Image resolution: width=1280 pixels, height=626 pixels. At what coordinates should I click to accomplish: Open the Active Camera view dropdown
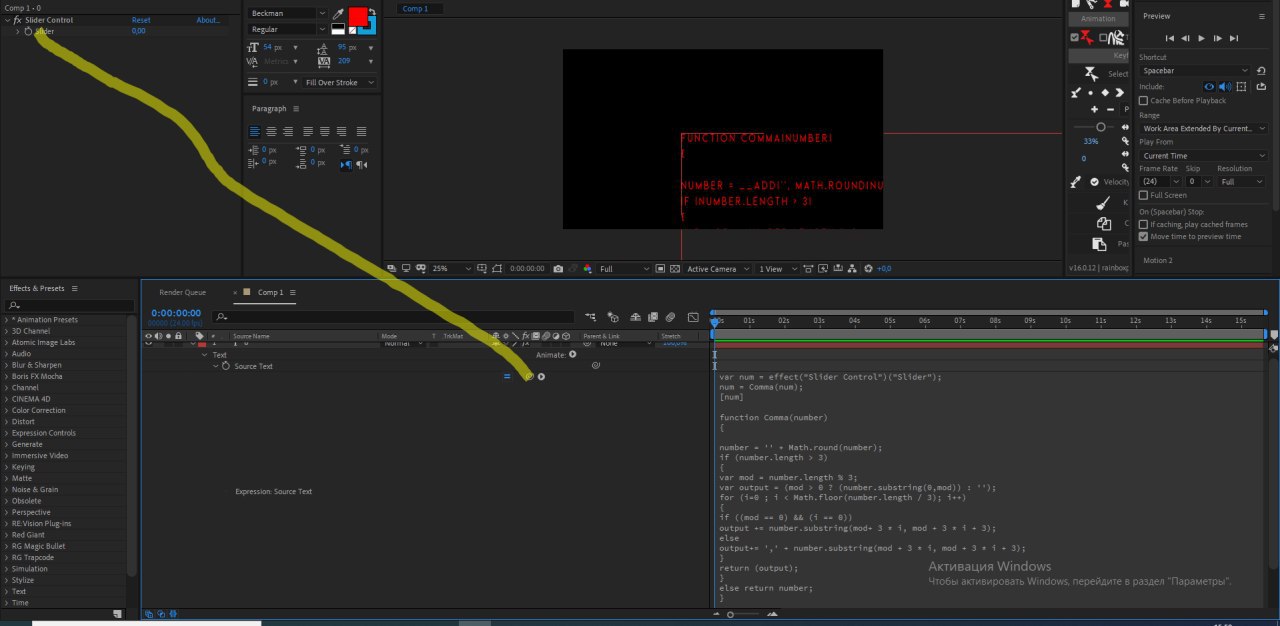(x=718, y=269)
